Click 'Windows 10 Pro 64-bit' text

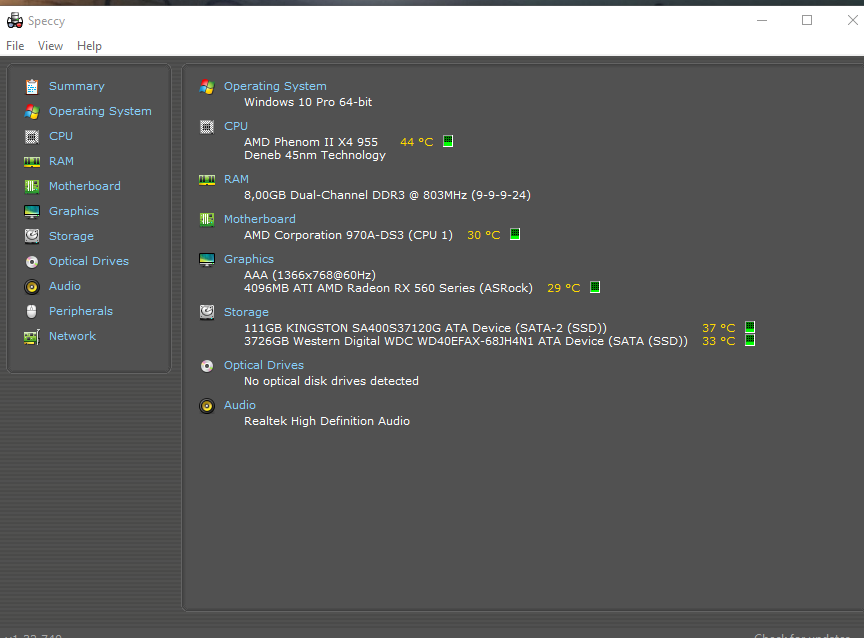point(308,102)
